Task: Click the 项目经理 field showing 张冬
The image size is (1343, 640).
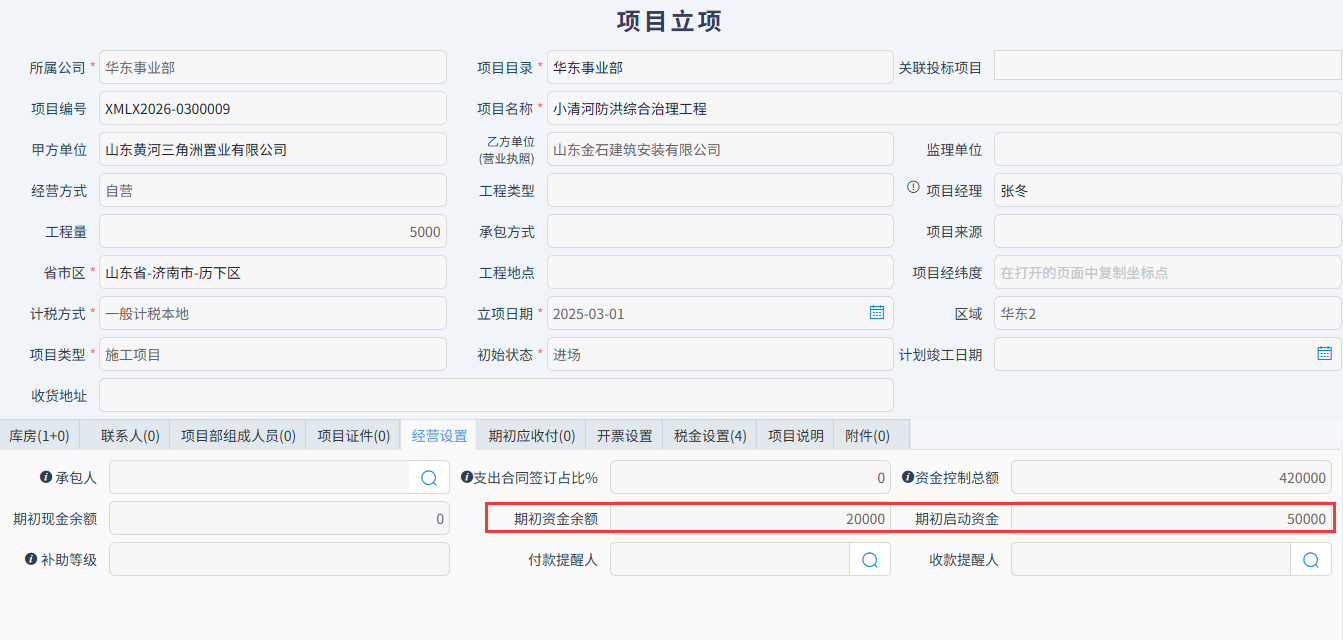Action: (1168, 190)
